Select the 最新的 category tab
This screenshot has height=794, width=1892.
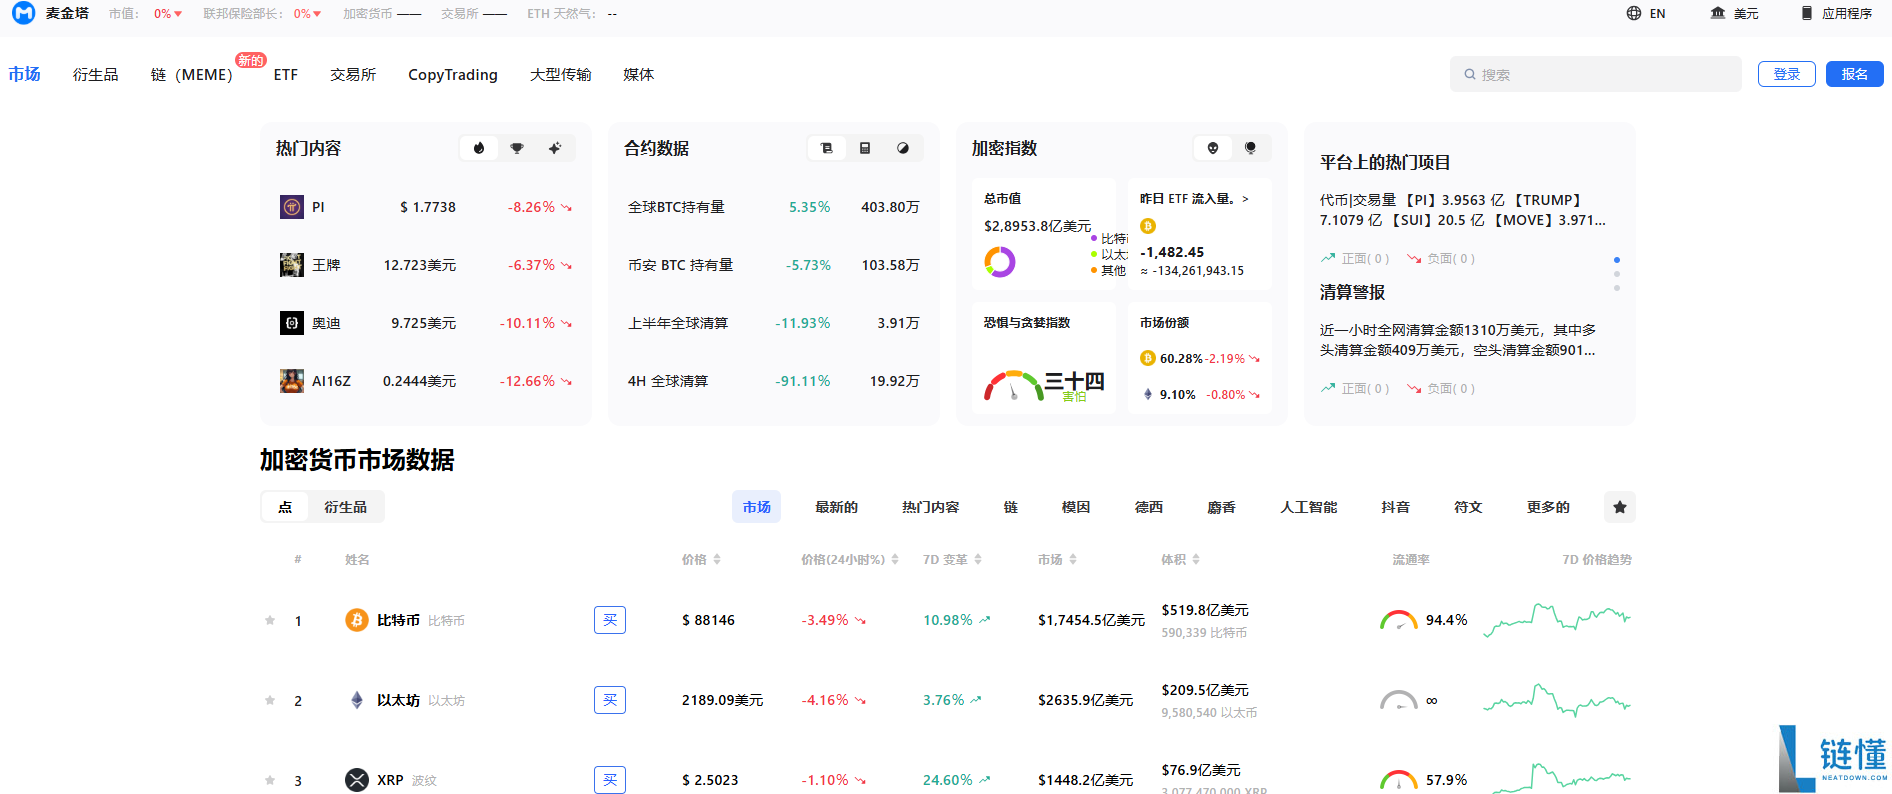[836, 507]
